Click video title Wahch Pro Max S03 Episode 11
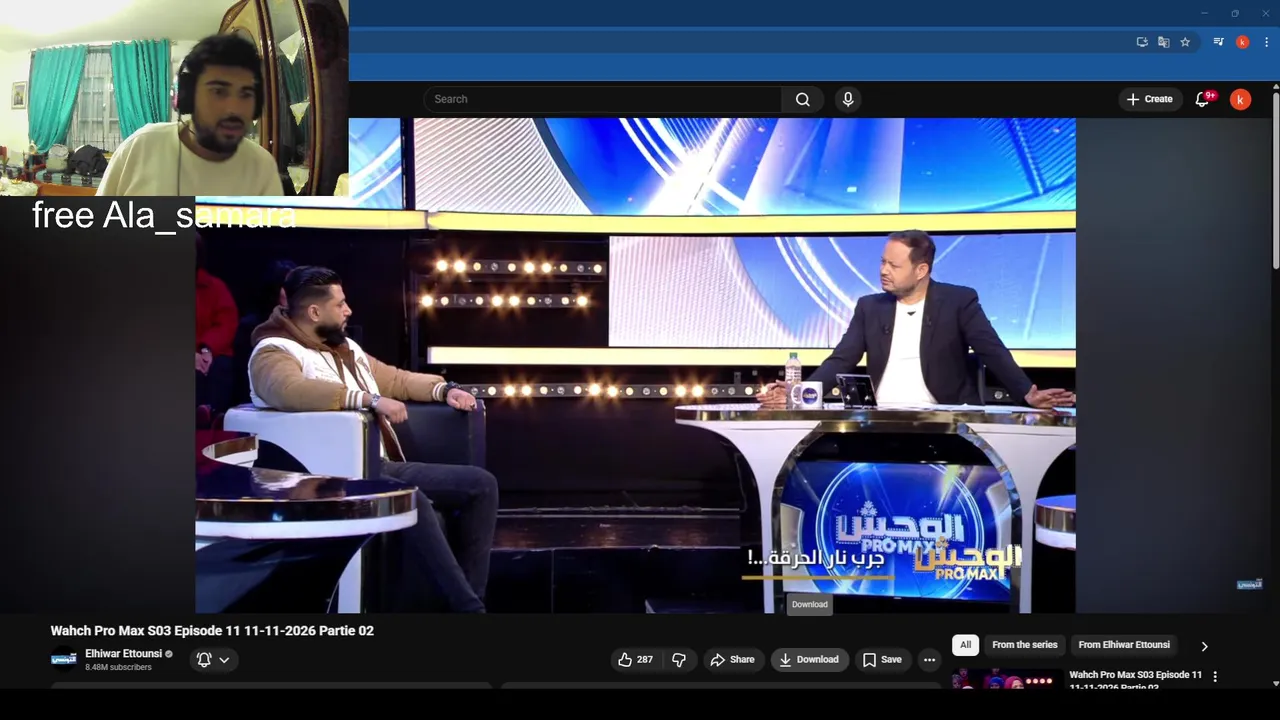 click(x=212, y=631)
